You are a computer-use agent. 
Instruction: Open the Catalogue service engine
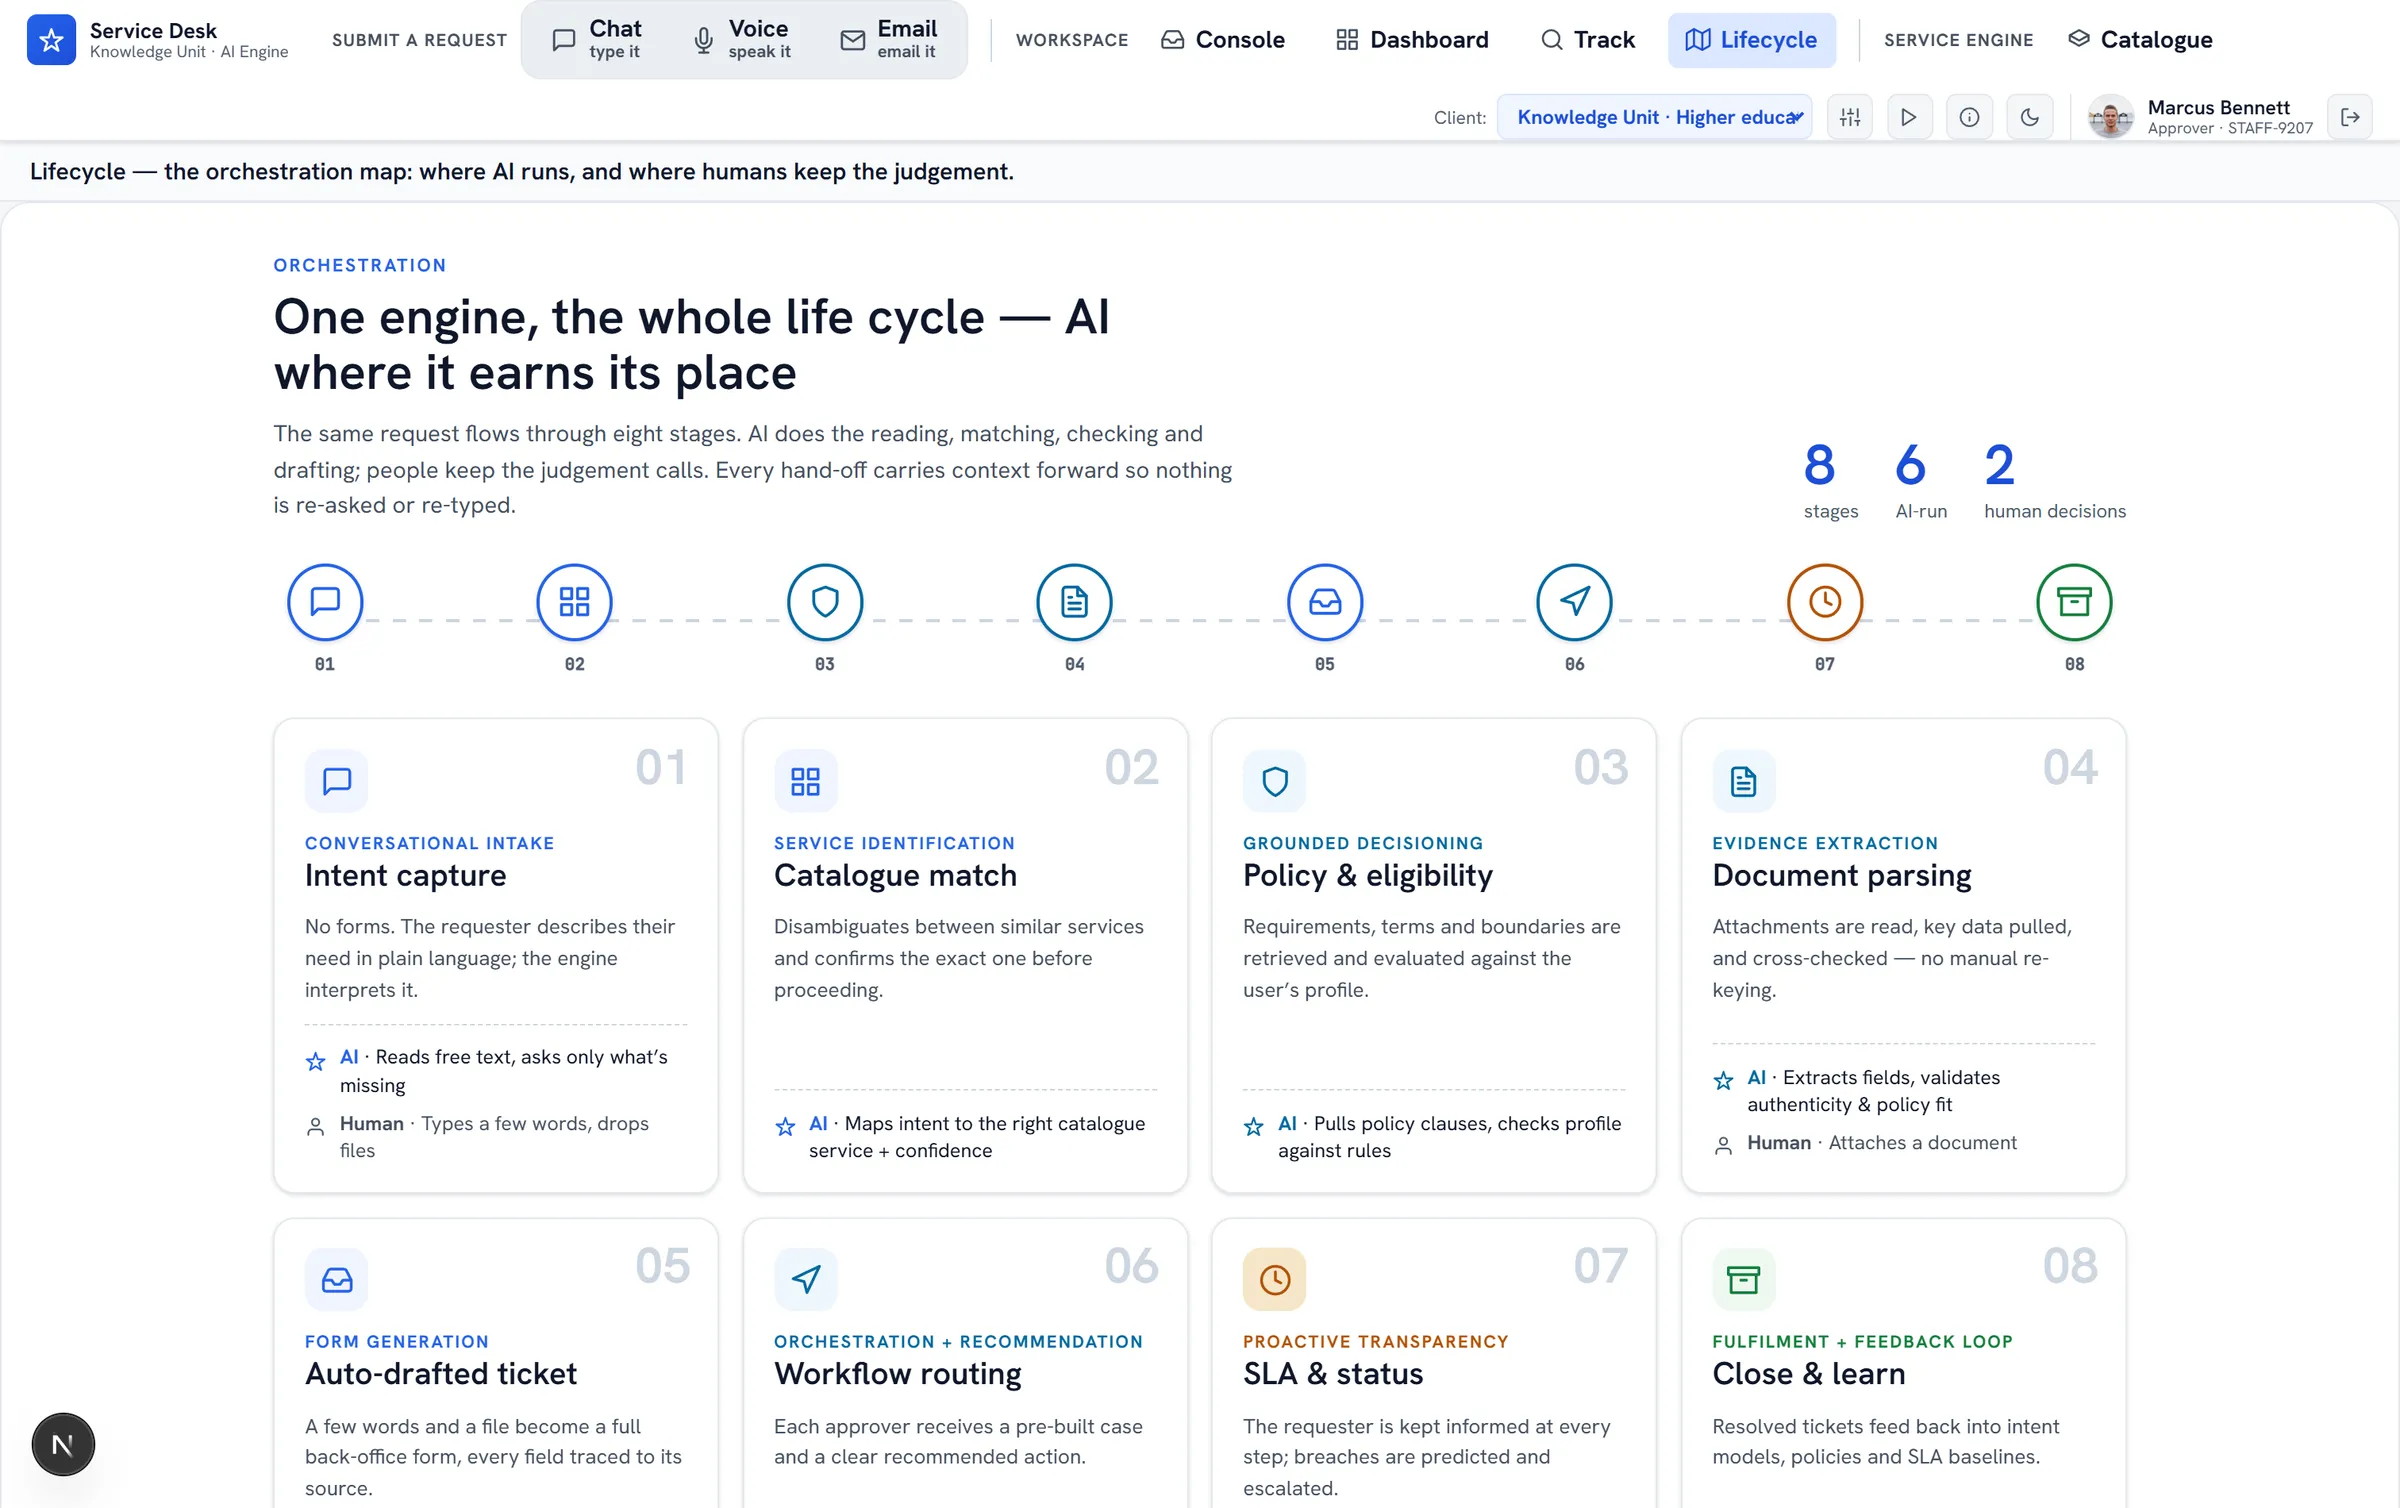(x=2140, y=40)
